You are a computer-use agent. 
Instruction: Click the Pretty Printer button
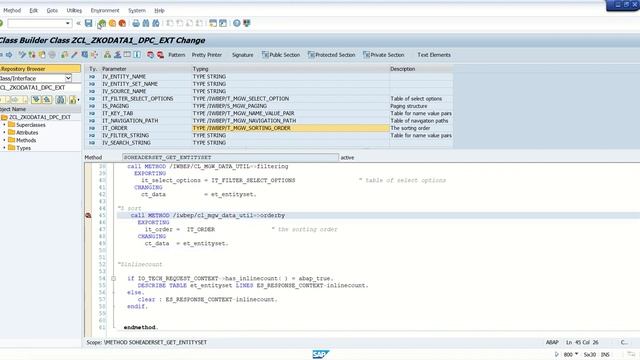click(207, 55)
